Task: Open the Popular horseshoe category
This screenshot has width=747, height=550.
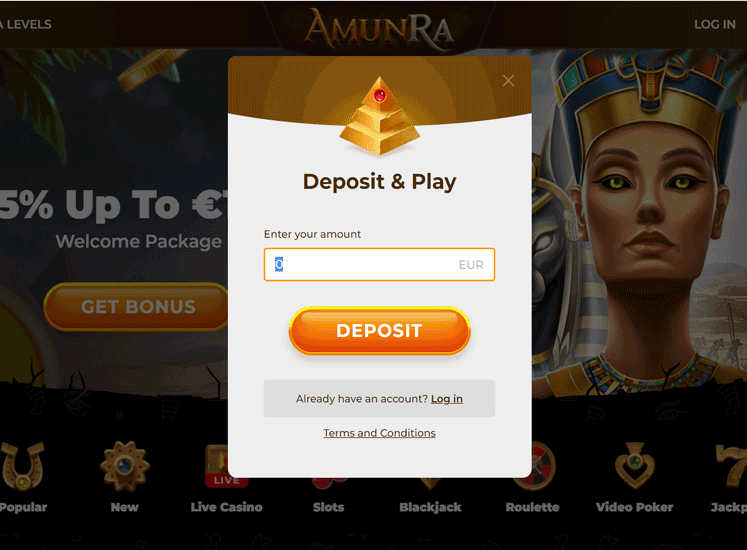Action: click(22, 467)
